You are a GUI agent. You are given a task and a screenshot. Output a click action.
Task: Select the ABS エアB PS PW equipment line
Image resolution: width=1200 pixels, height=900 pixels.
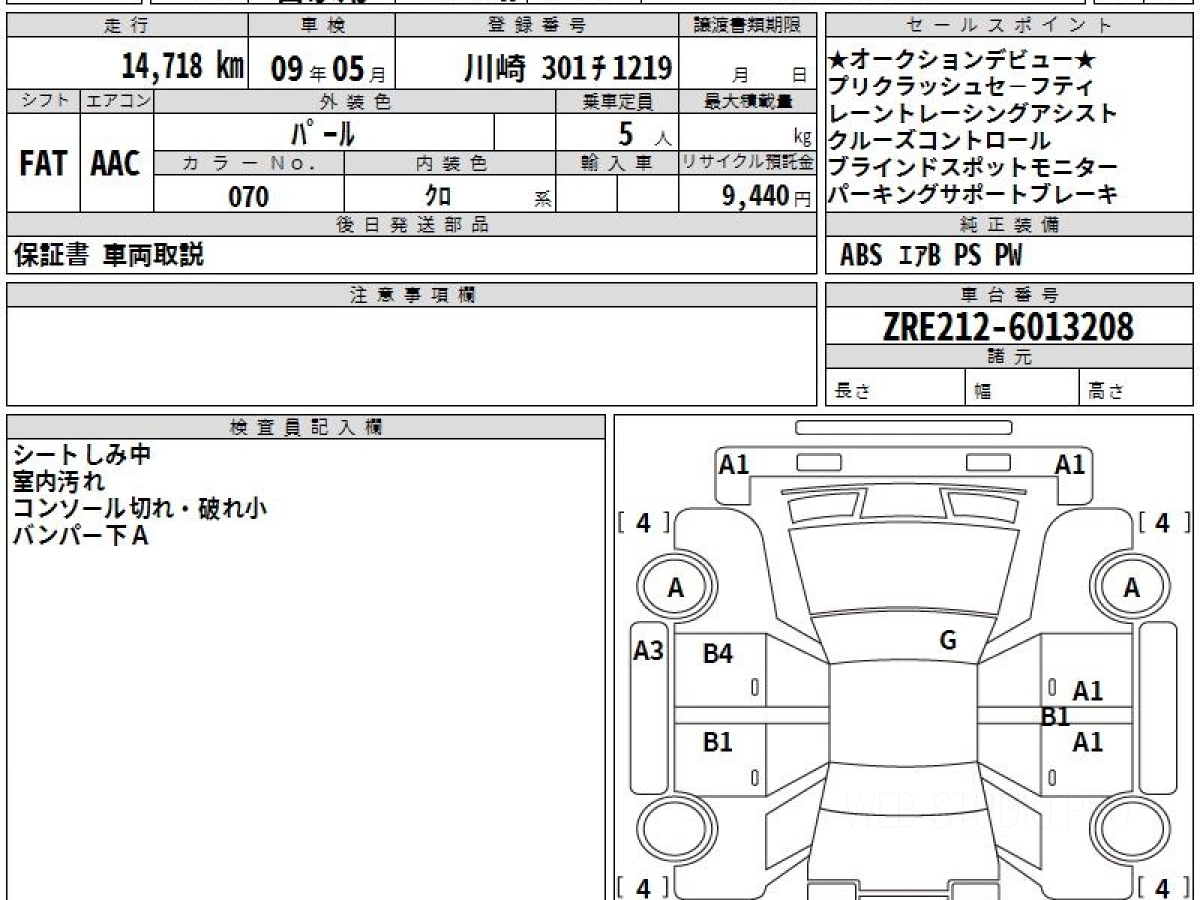pyautogui.click(x=931, y=256)
